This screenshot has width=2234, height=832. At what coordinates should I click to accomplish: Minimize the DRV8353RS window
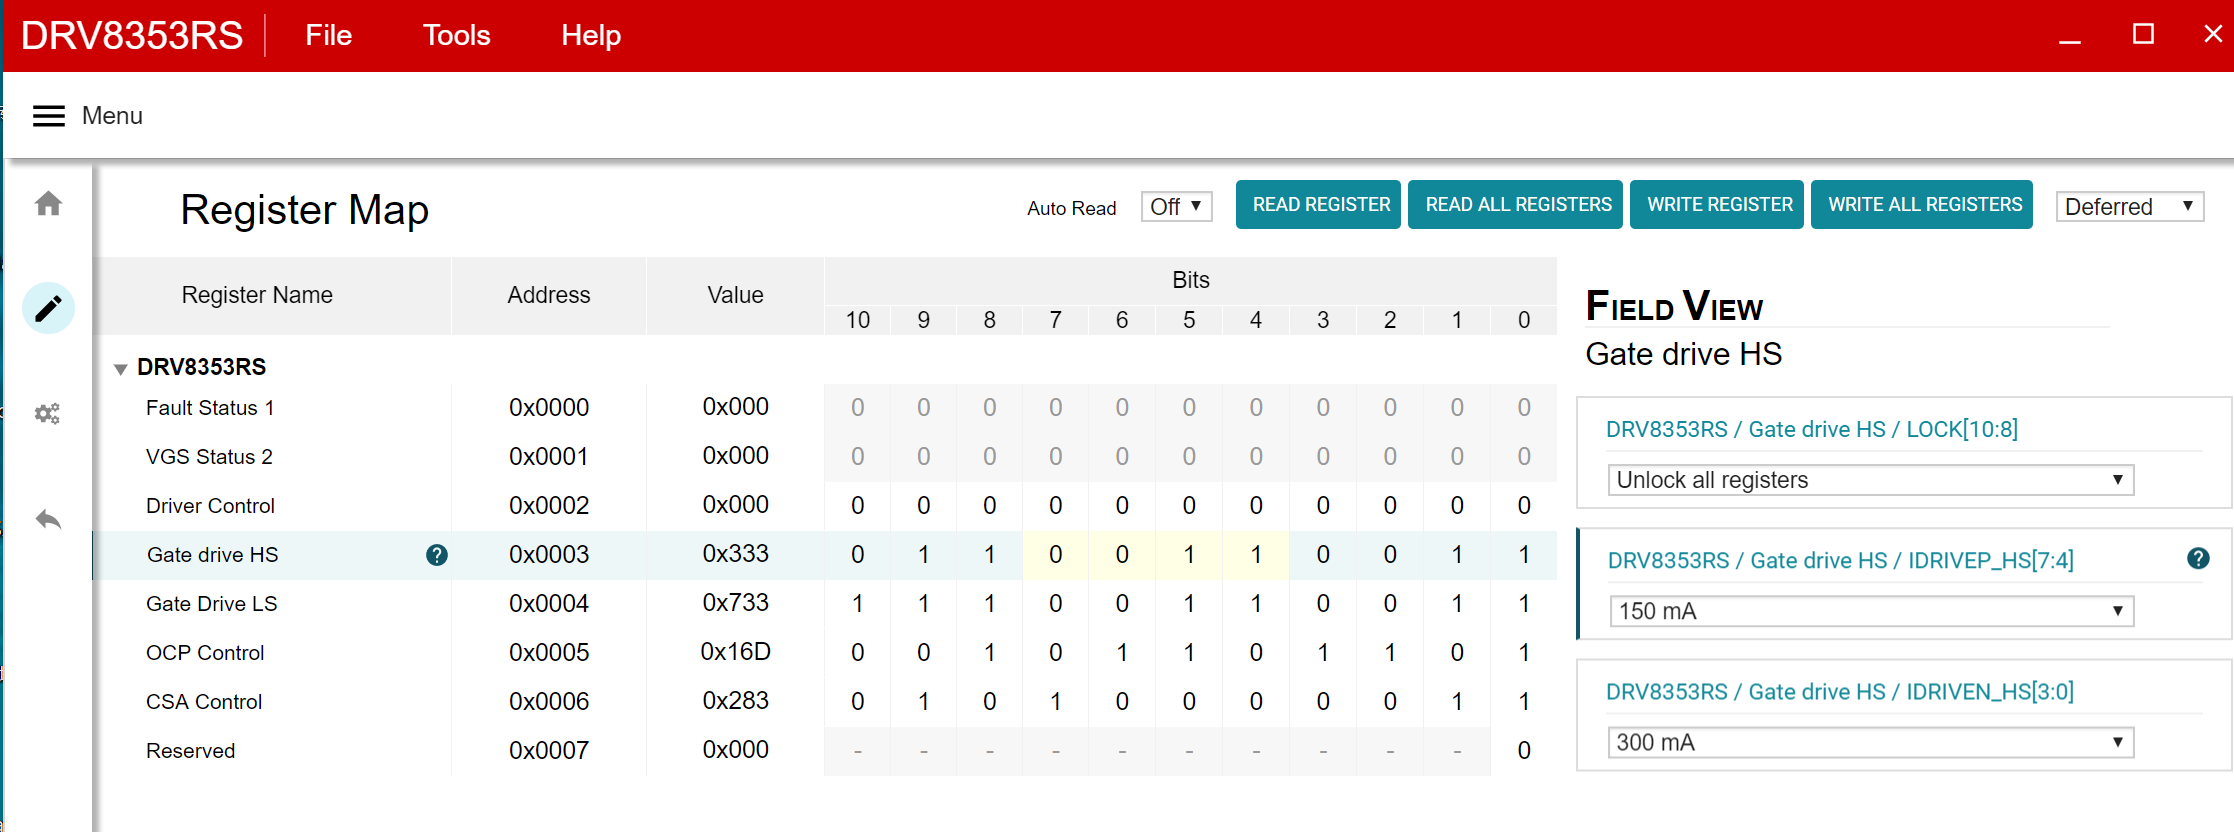2070,40
